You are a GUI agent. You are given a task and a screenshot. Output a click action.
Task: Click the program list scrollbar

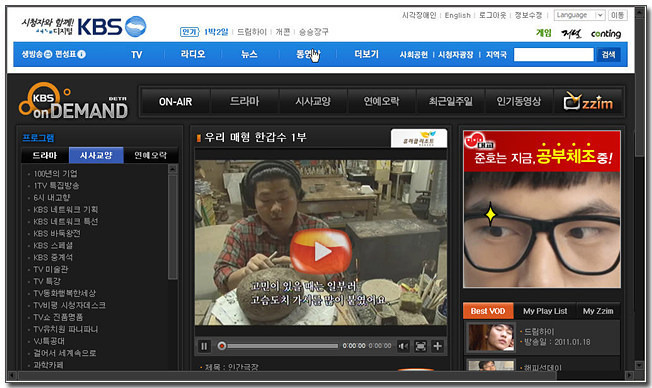[173, 227]
